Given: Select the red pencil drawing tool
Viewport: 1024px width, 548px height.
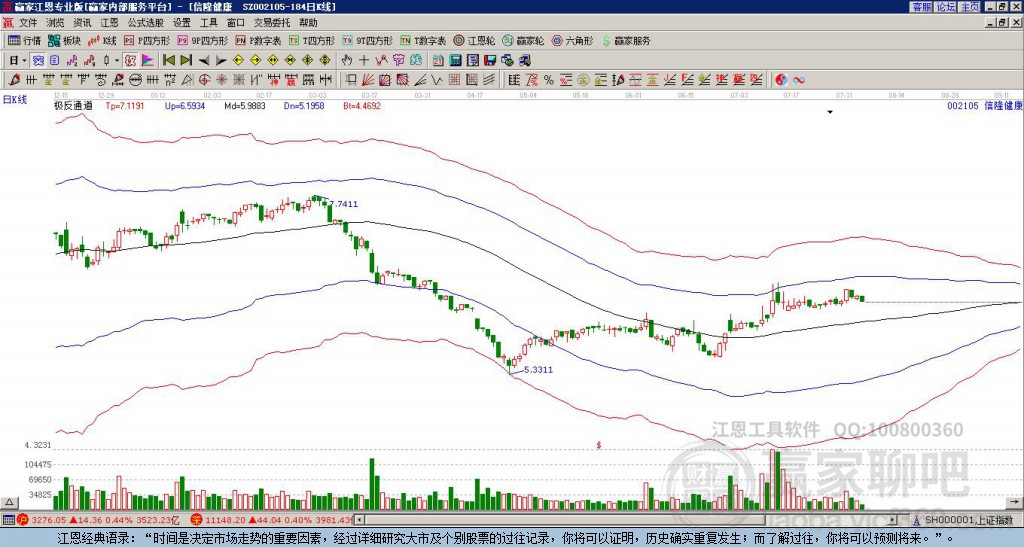Looking at the screenshot, I should coord(14,80).
